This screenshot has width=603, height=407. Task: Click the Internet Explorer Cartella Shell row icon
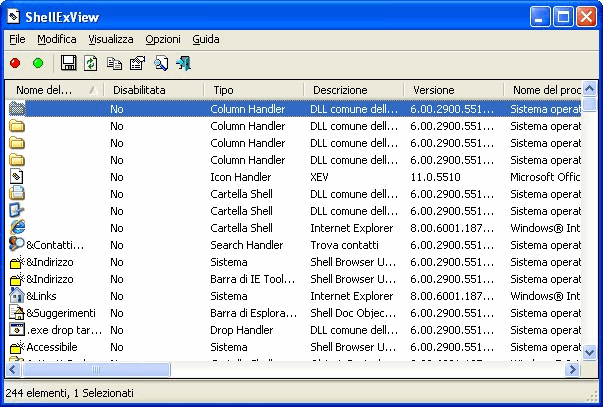tap(17, 228)
